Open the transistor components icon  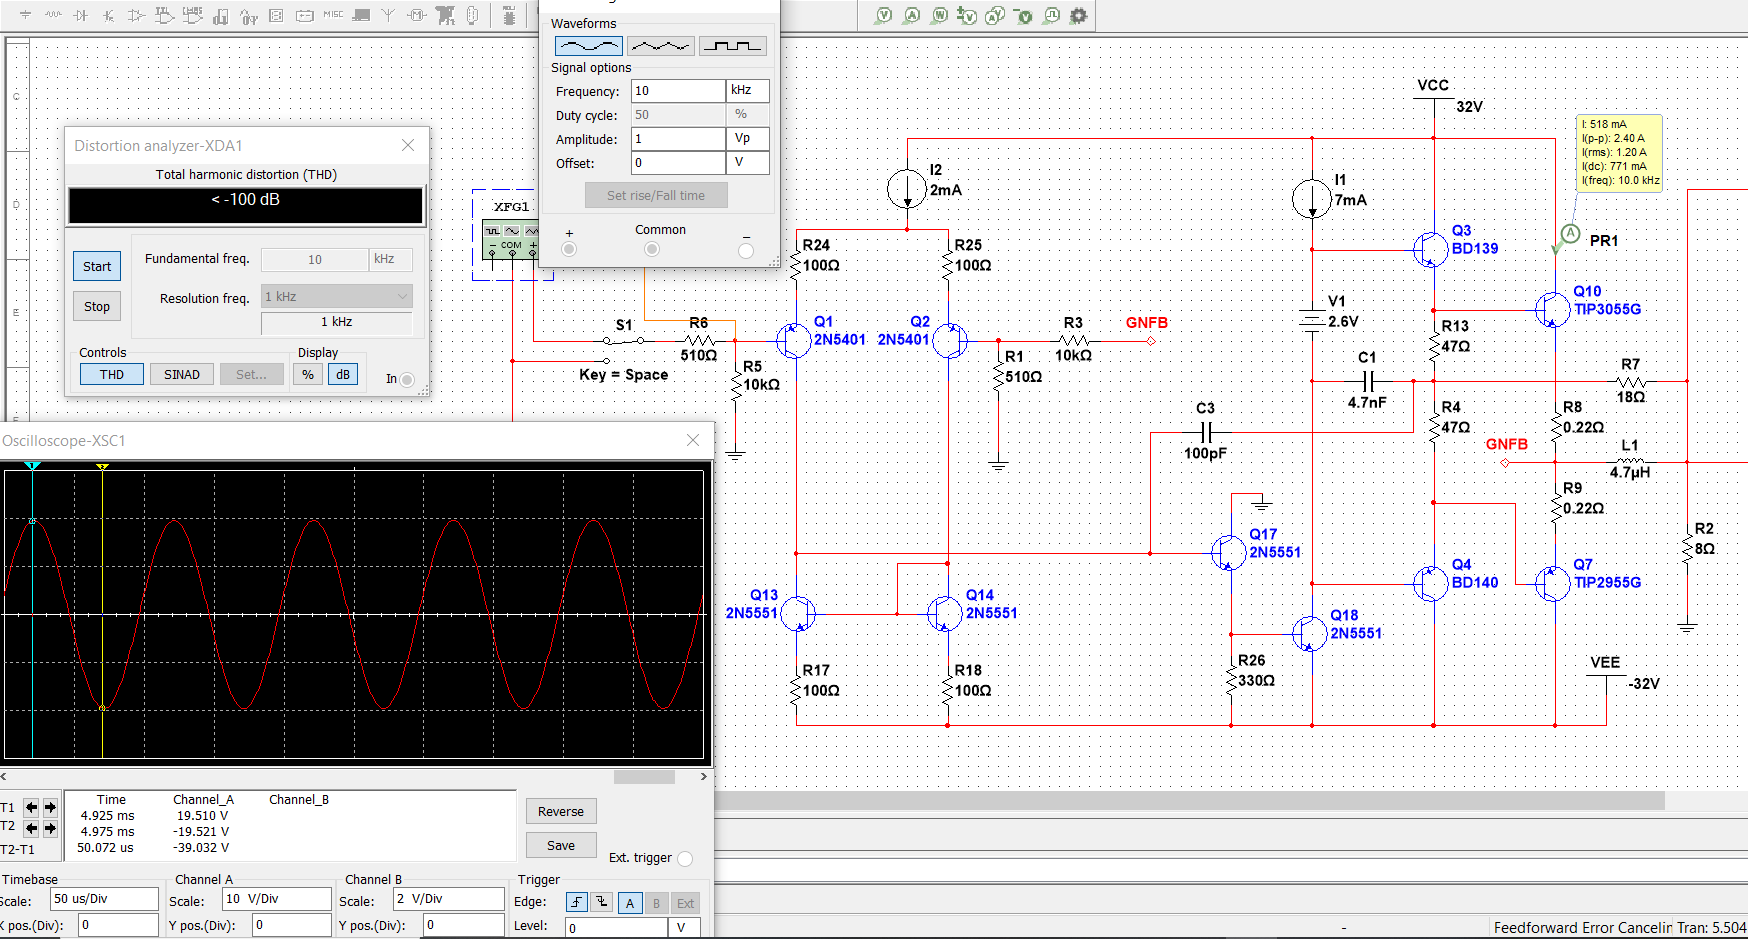pos(109,15)
